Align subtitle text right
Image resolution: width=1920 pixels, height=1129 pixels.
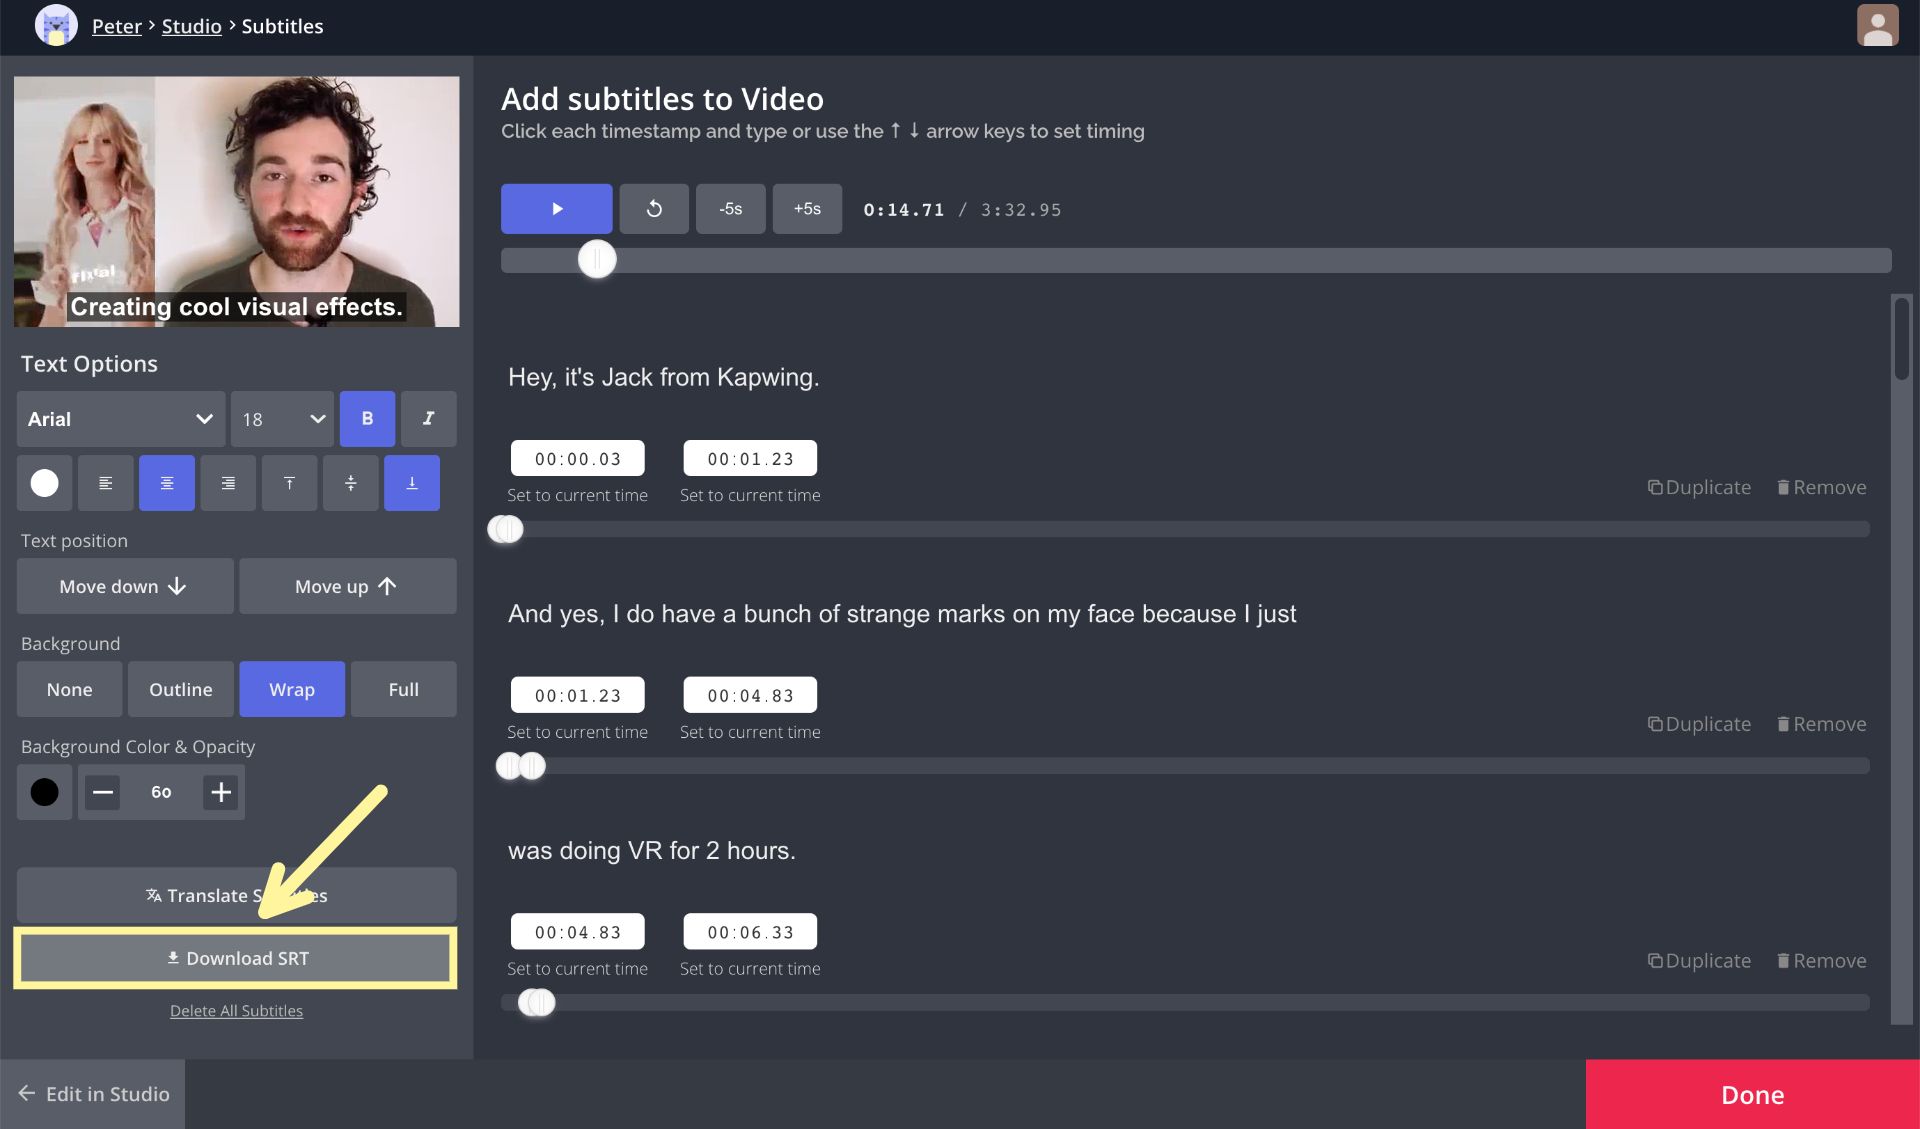click(228, 483)
